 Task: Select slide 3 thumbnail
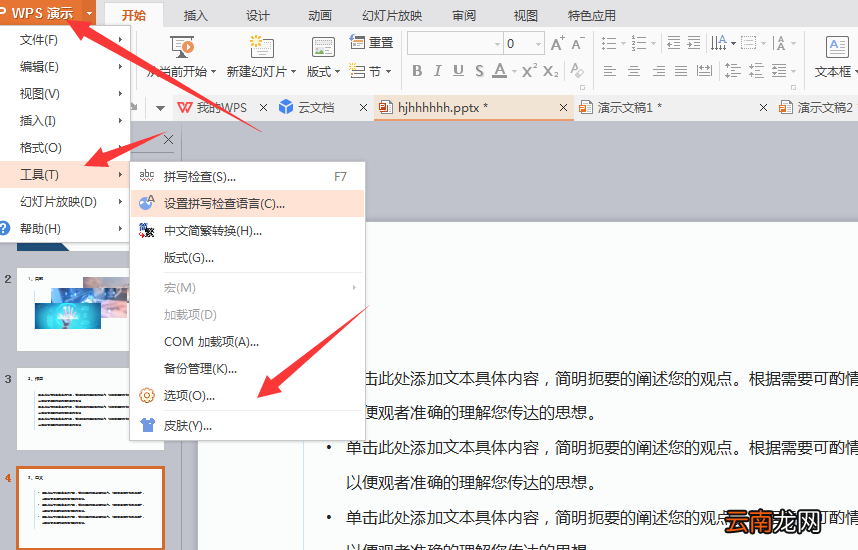[73, 409]
